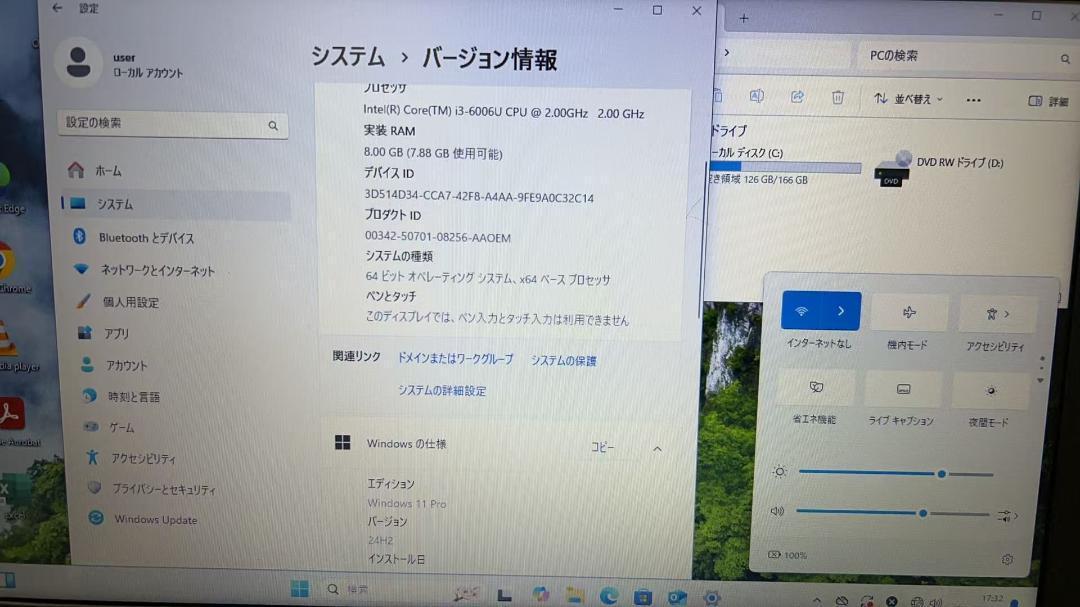Screen dimensions: 1080x607
Task: Toggle 機内モード airplane mode
Action: pos(909,313)
